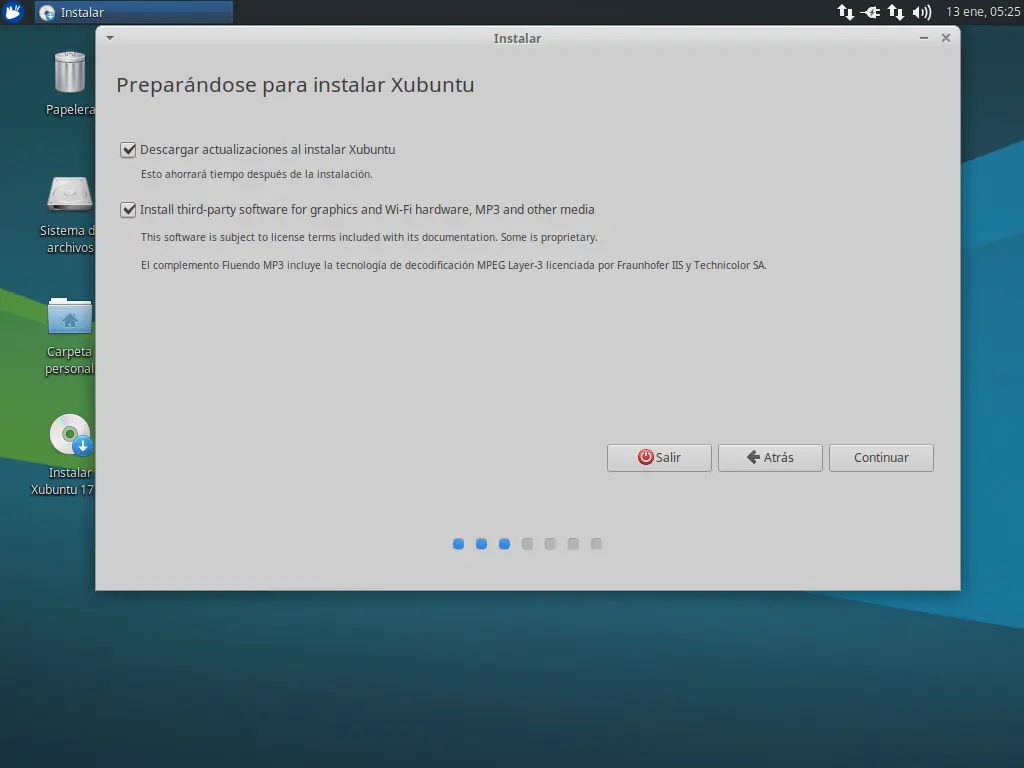Click the Fluendo MP3 complement description
Image resolution: width=1024 pixels, height=768 pixels.
click(453, 265)
